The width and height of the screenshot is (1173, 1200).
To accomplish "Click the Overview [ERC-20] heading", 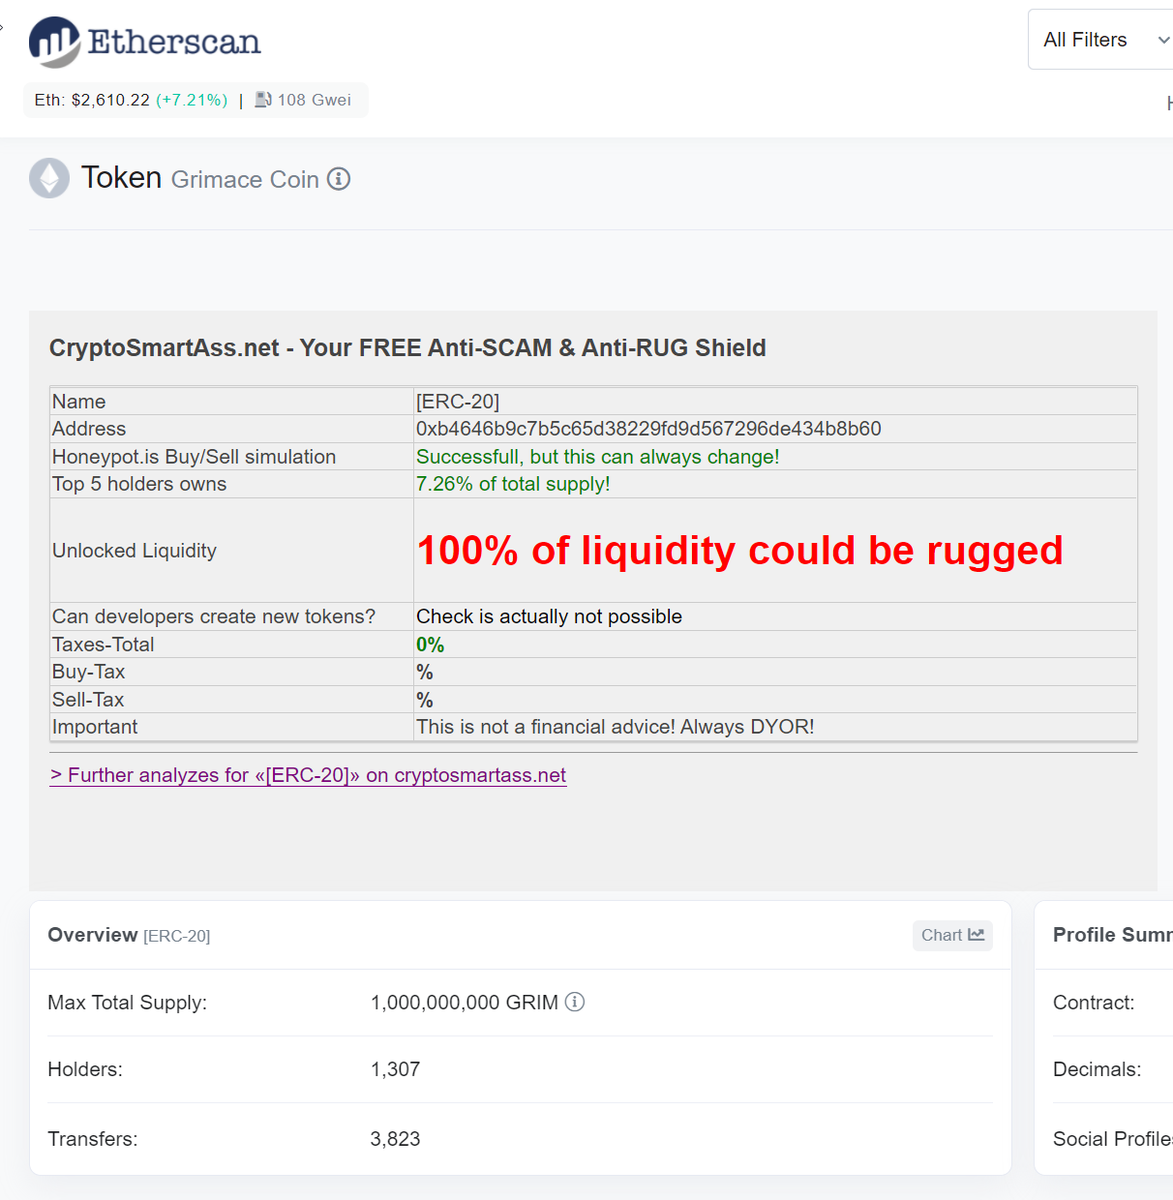I will (x=129, y=935).
